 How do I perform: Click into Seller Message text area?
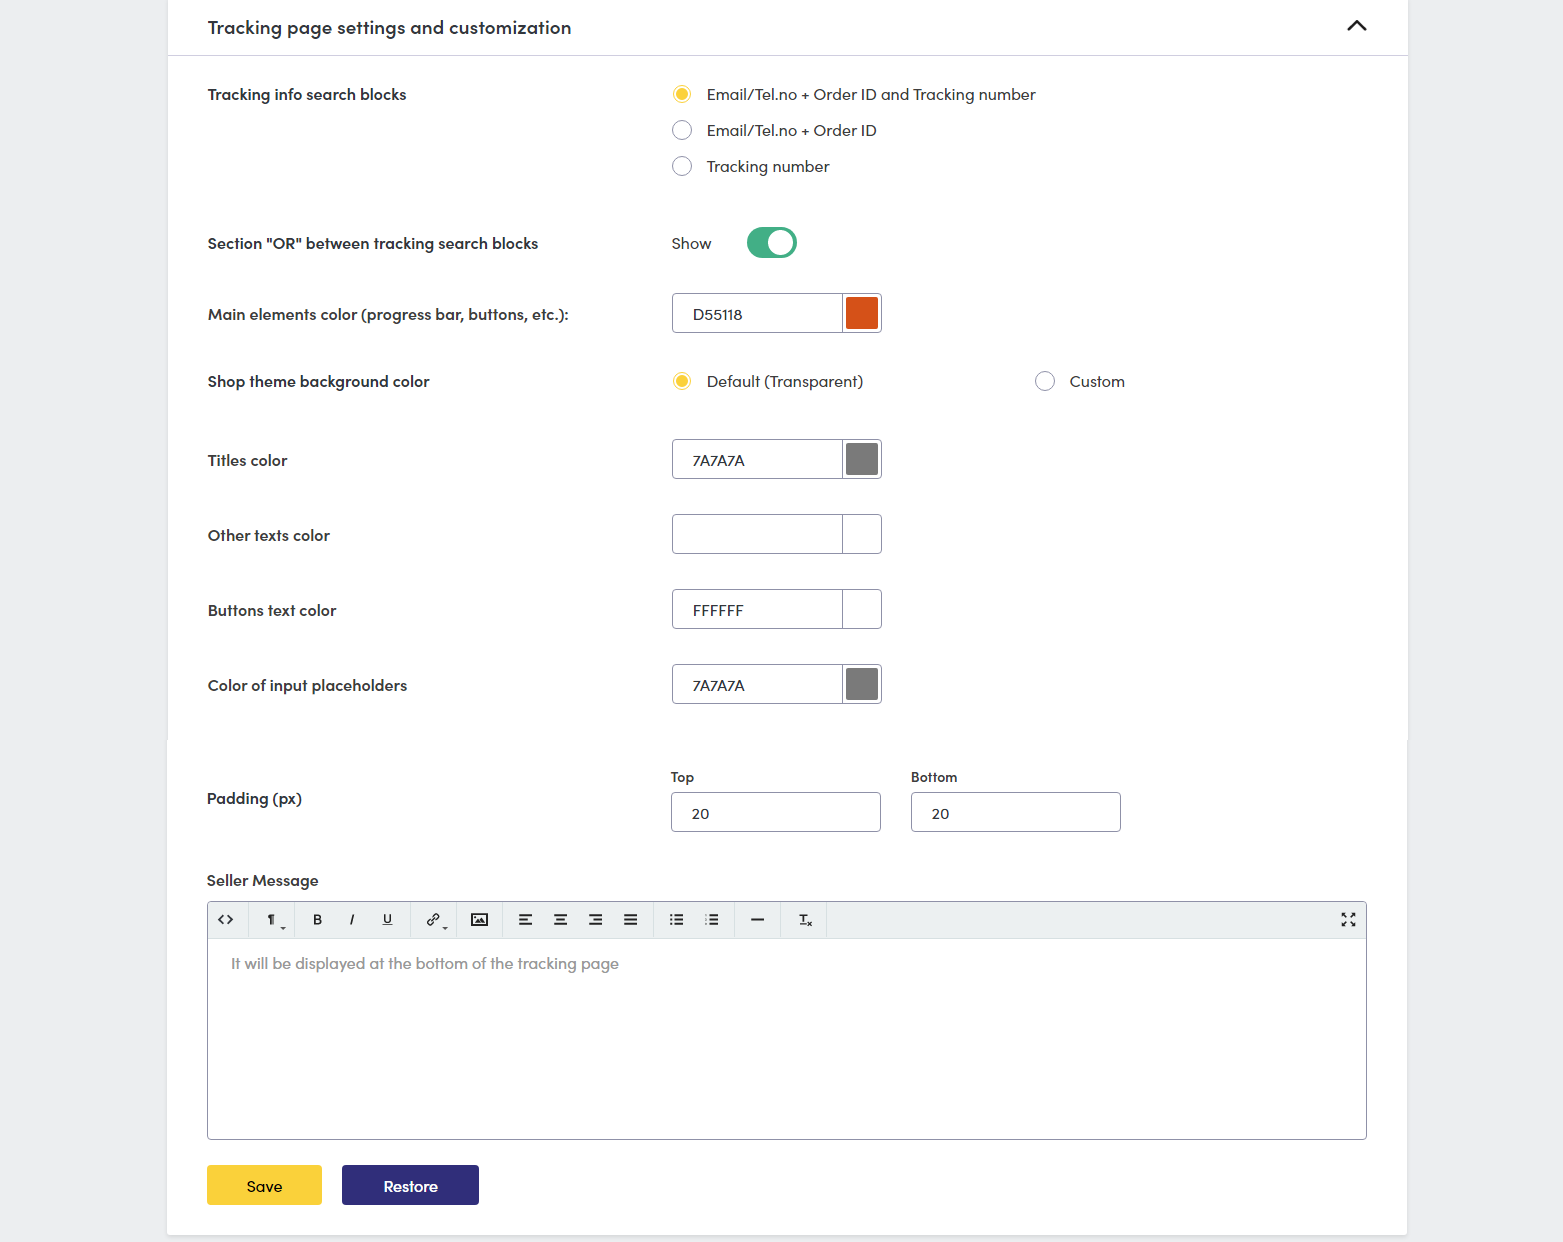[x=787, y=1038]
